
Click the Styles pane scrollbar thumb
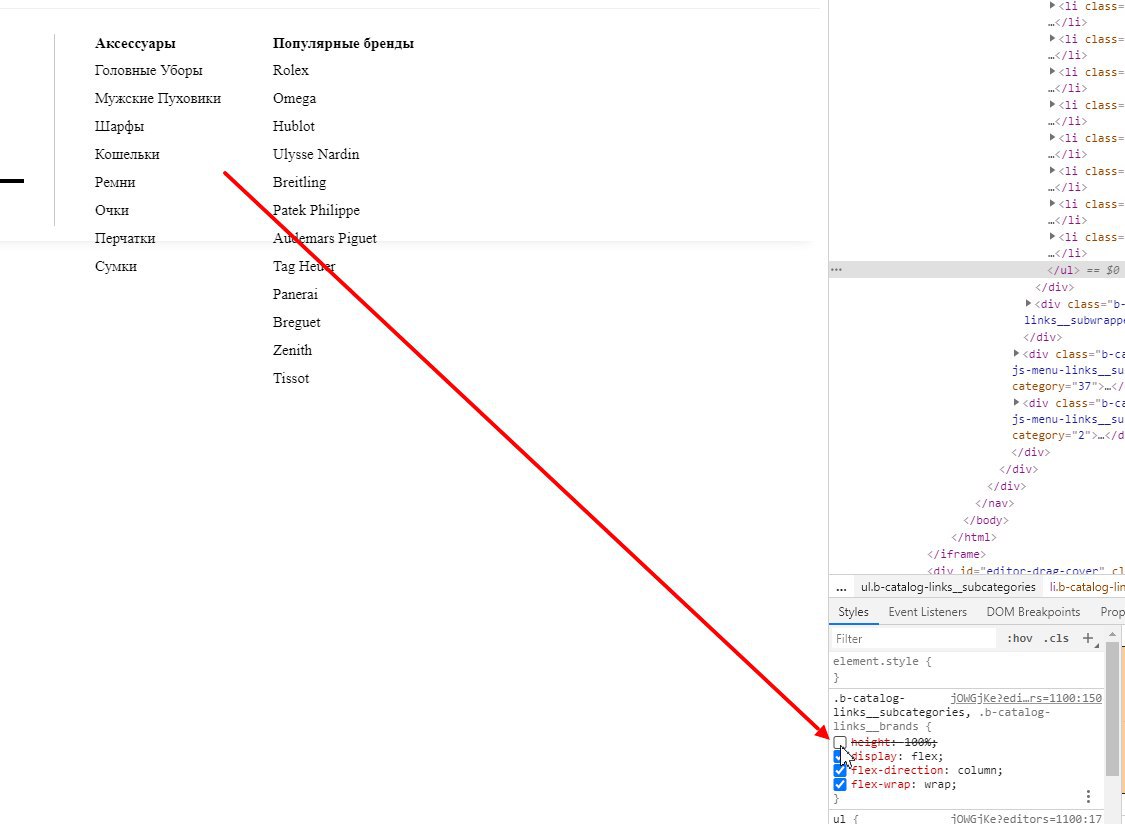(x=1112, y=709)
